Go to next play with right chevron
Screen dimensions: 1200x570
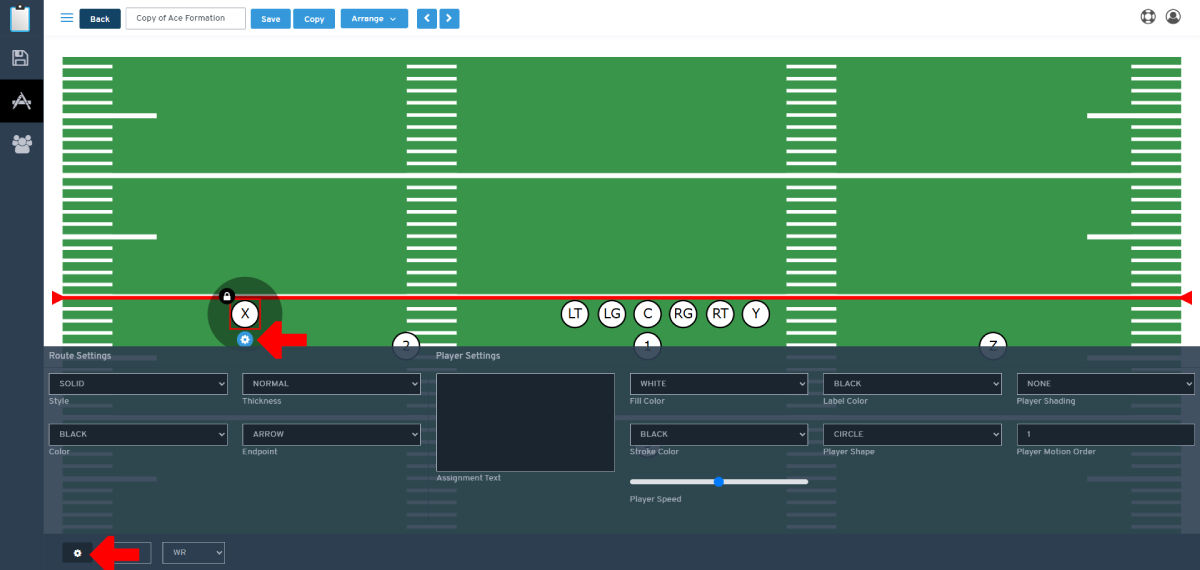(x=450, y=18)
